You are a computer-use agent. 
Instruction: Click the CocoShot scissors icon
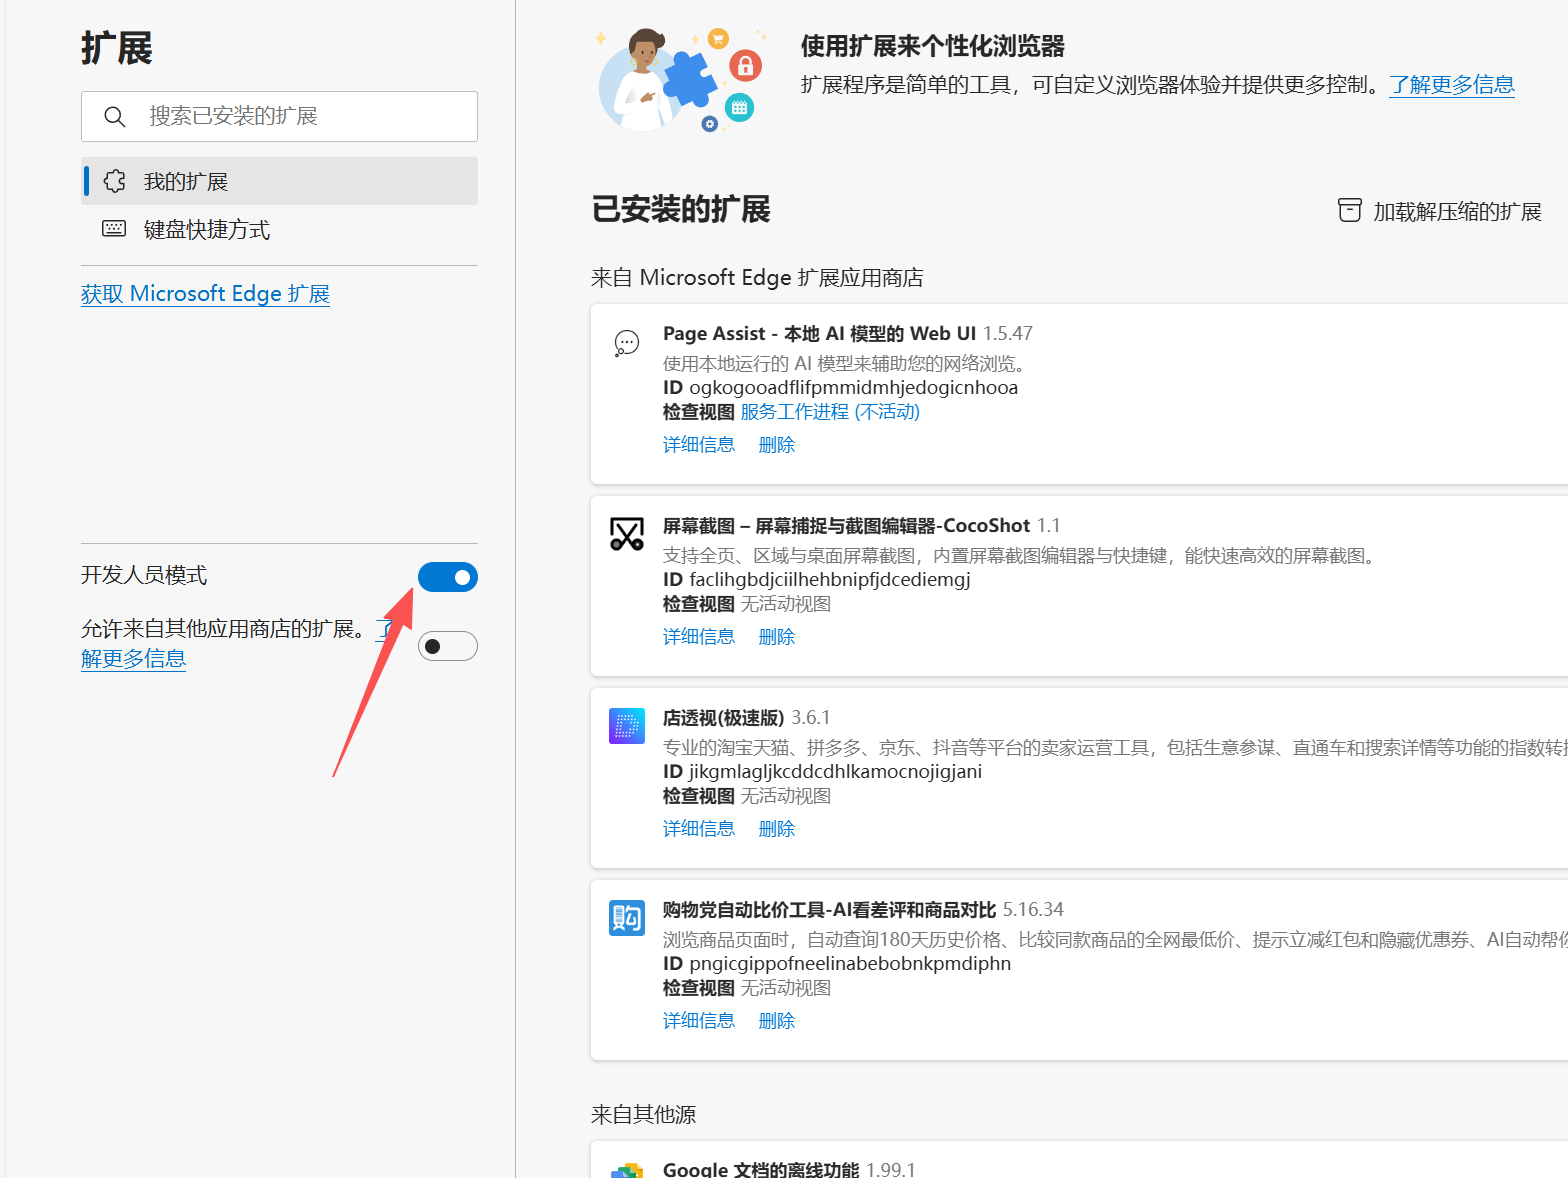click(626, 535)
